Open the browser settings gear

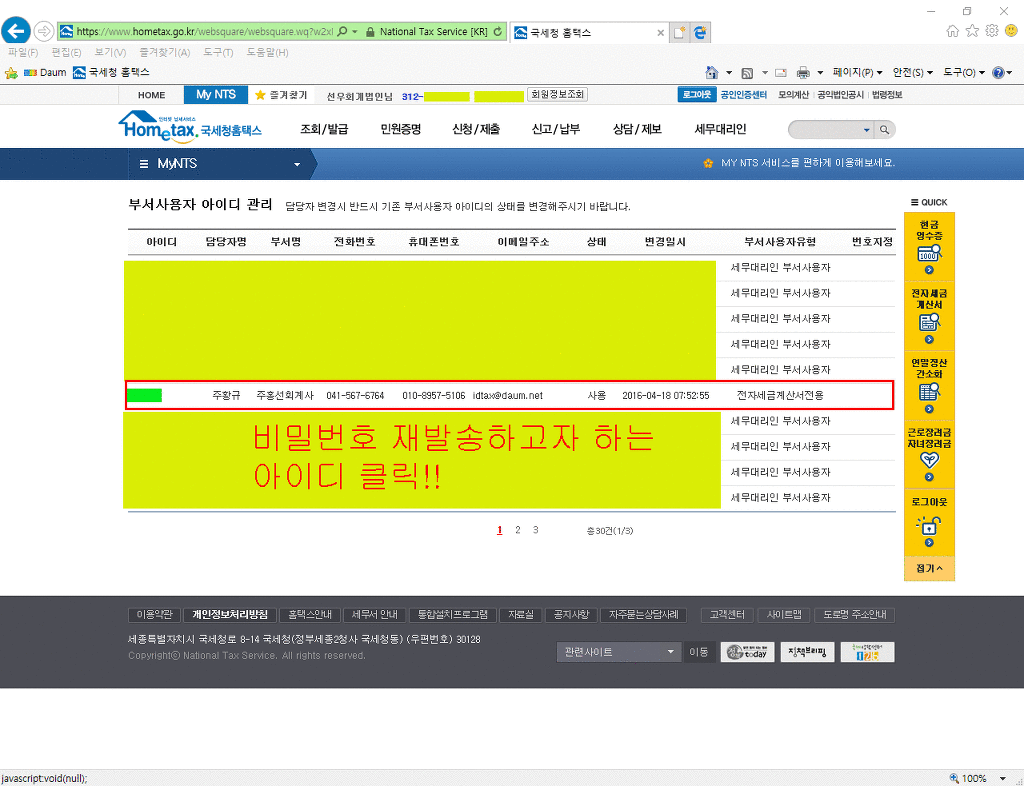pos(992,31)
